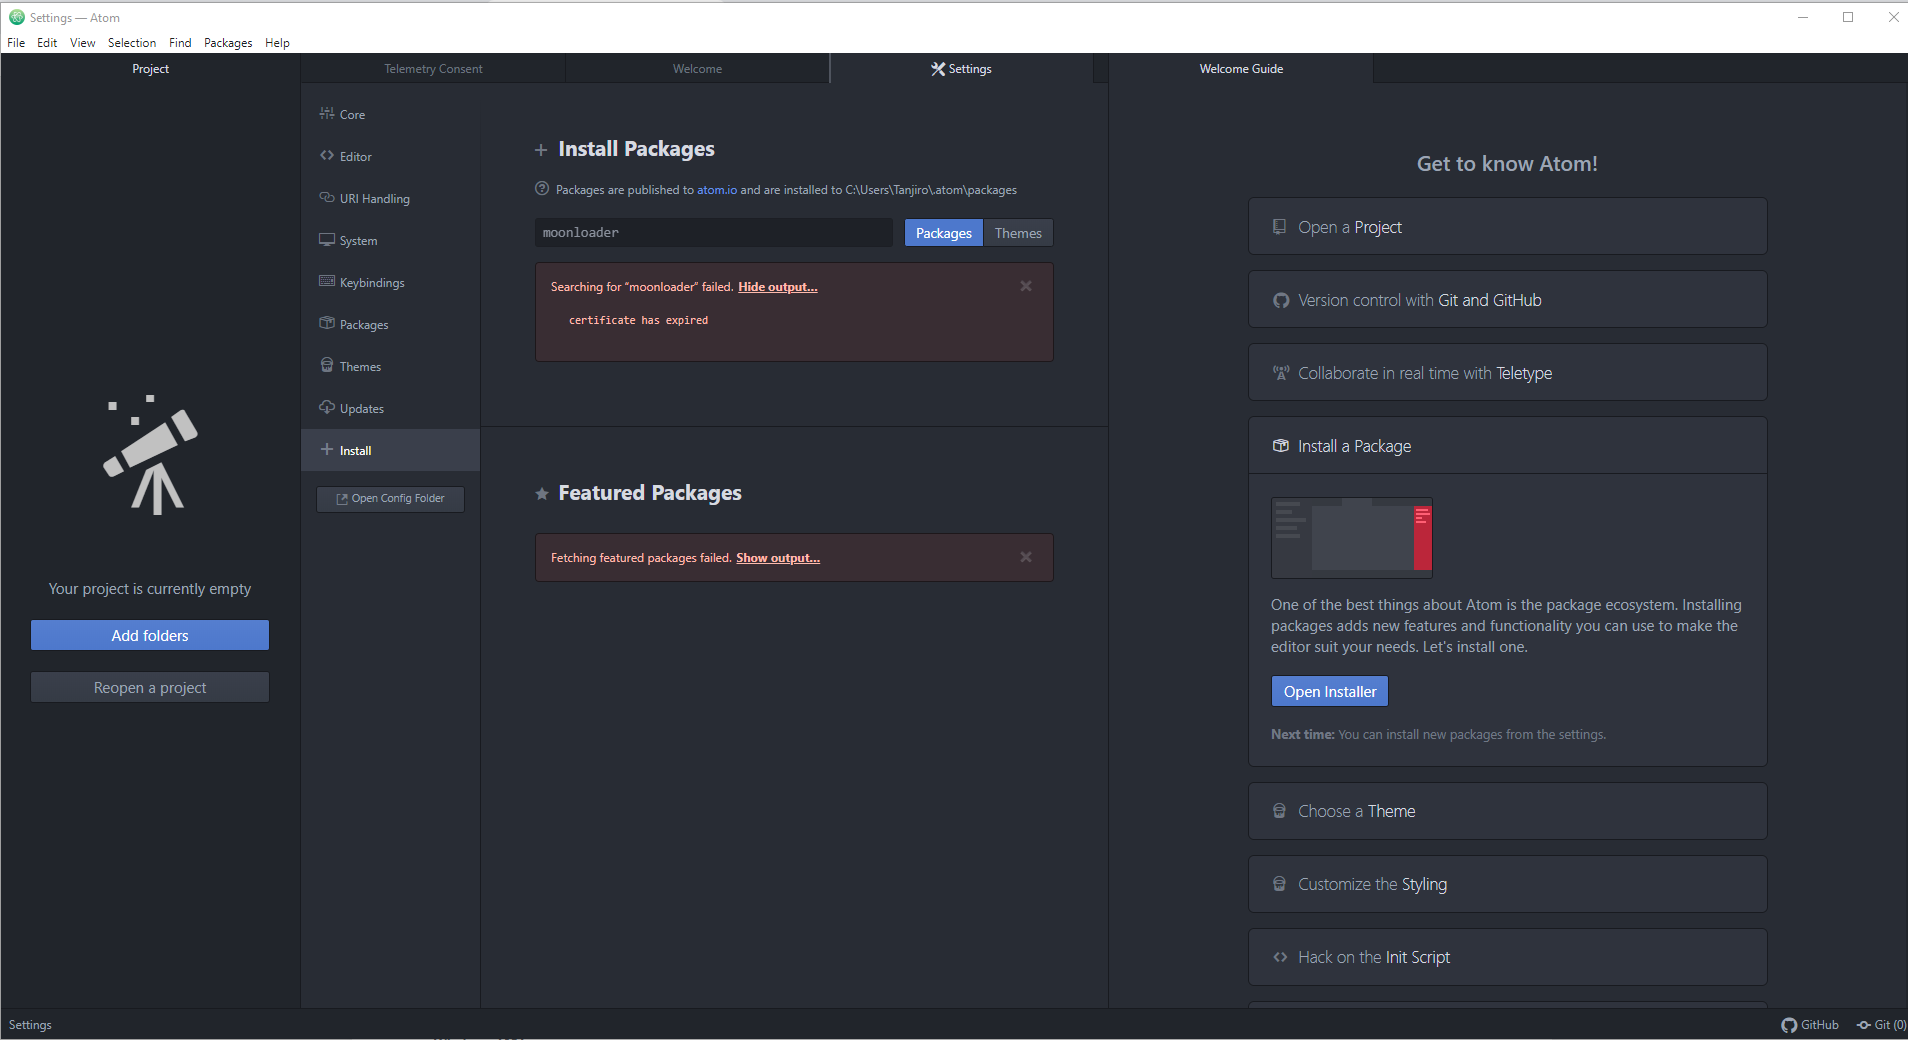Dismiss the featured packages failed error
The height and width of the screenshot is (1040, 1908).
1026,557
